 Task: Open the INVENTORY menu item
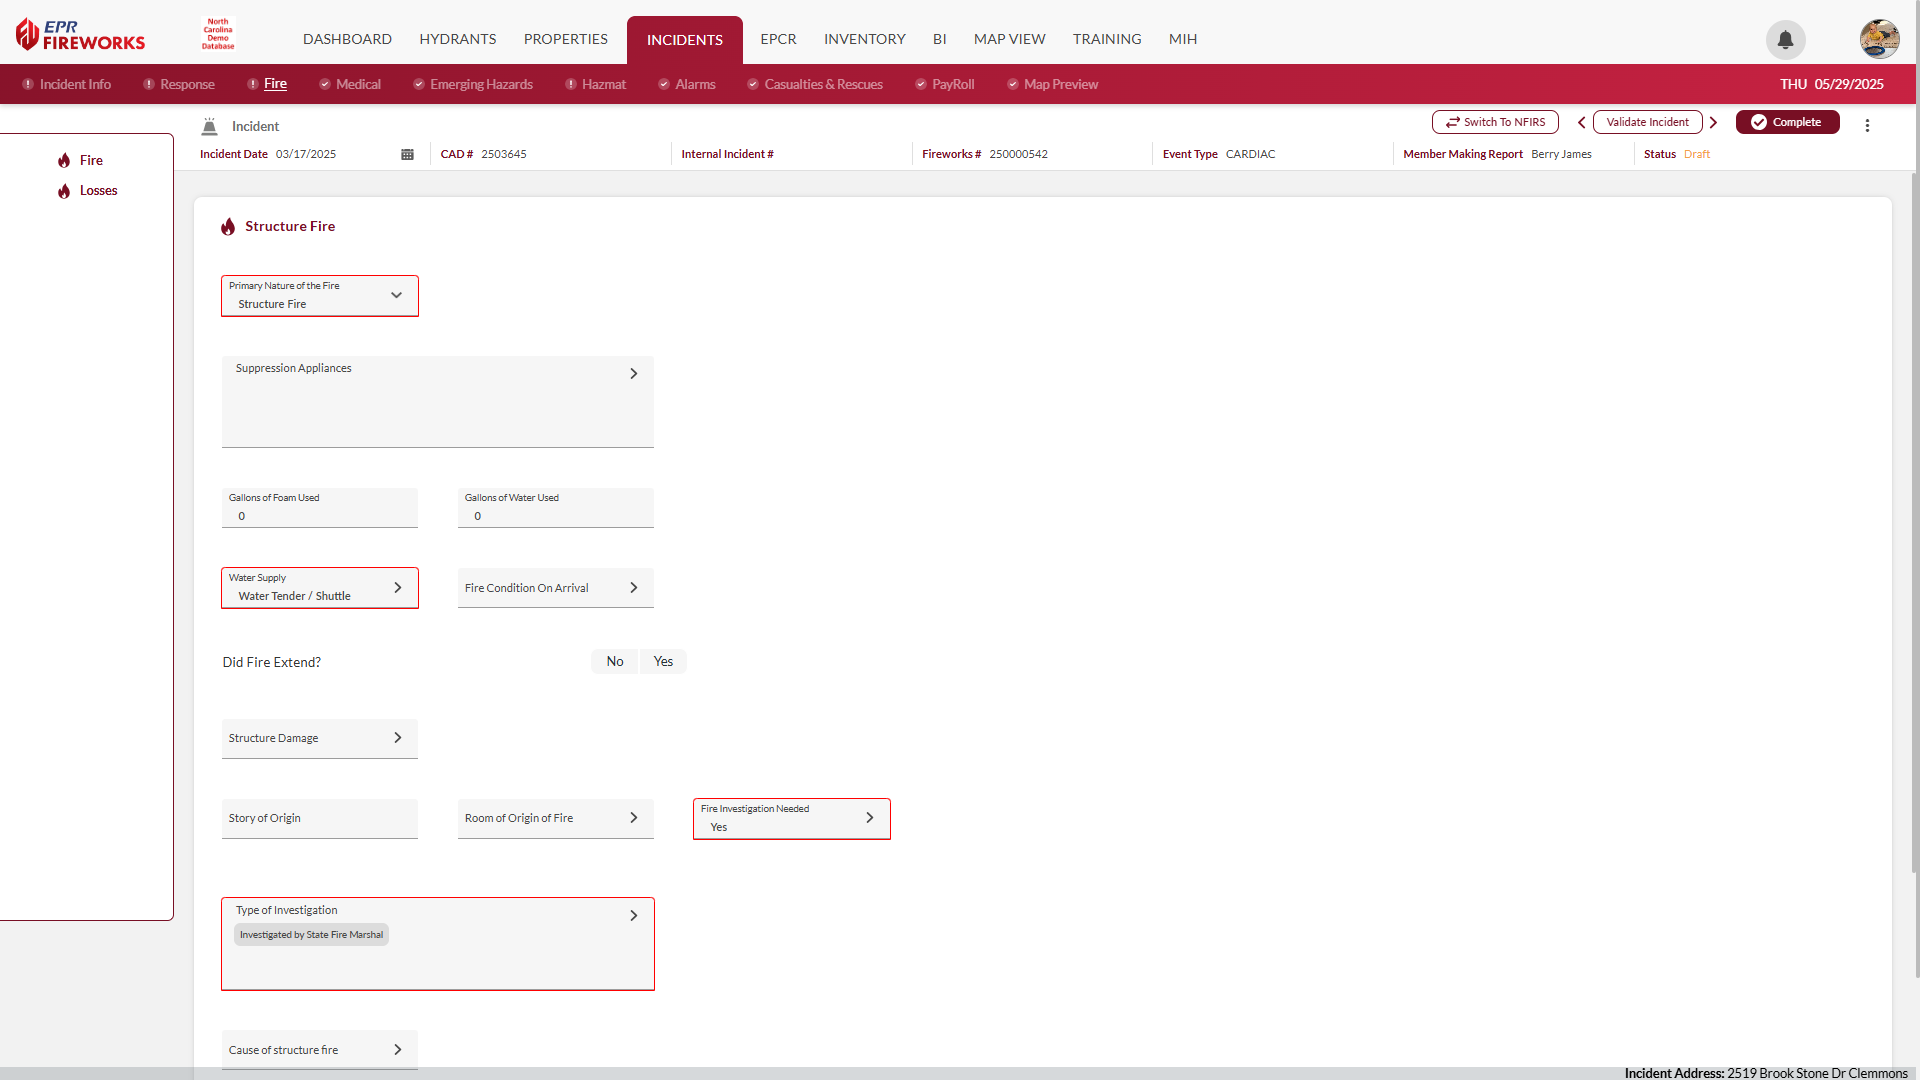click(x=864, y=39)
